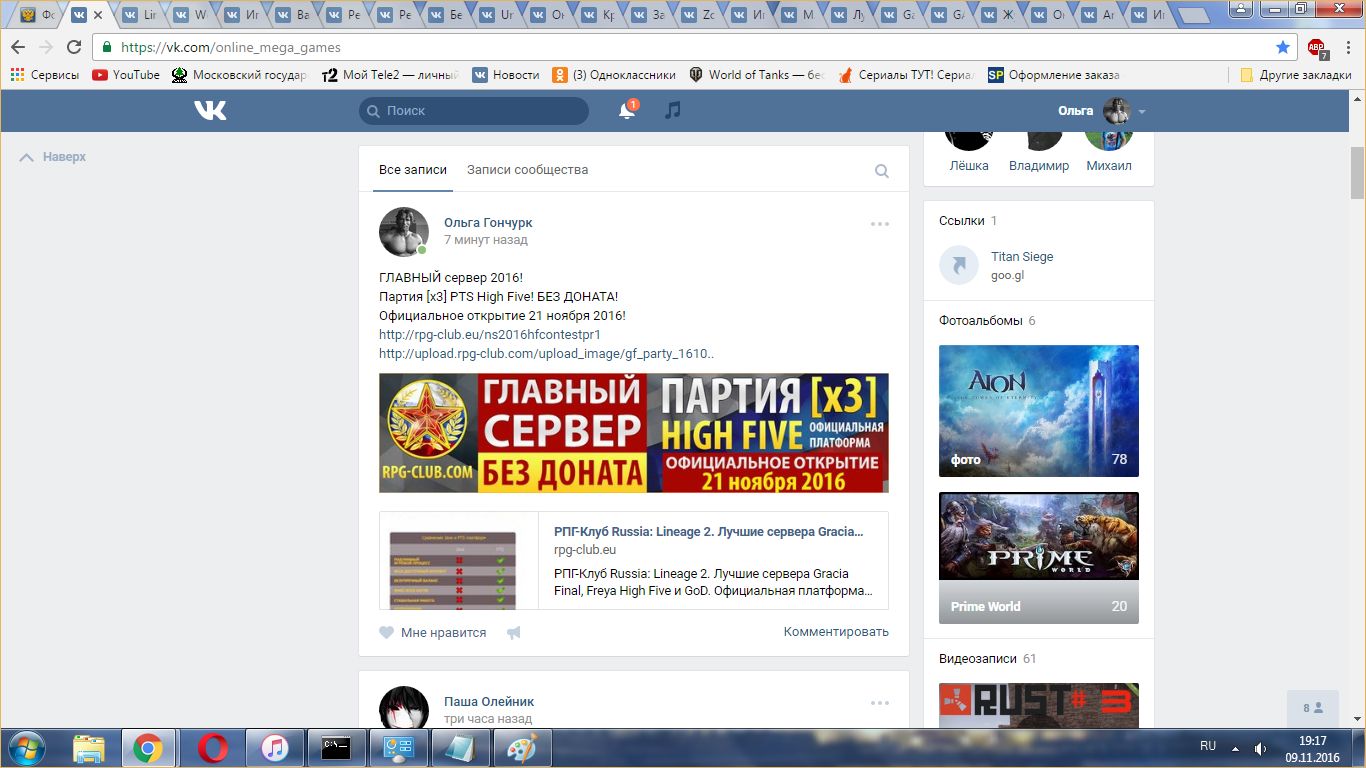The width and height of the screenshot is (1366, 768).
Task: Like the post via Мне нравится
Action: pyautogui.click(x=433, y=632)
